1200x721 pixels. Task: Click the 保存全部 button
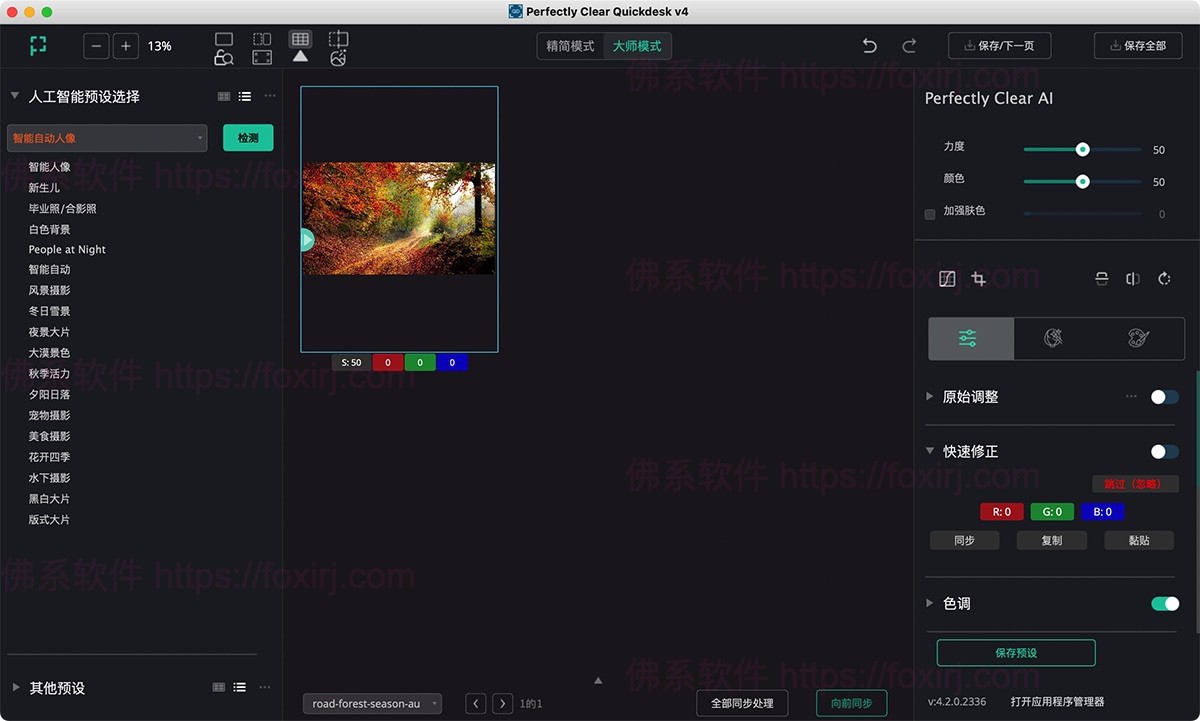click(1138, 46)
